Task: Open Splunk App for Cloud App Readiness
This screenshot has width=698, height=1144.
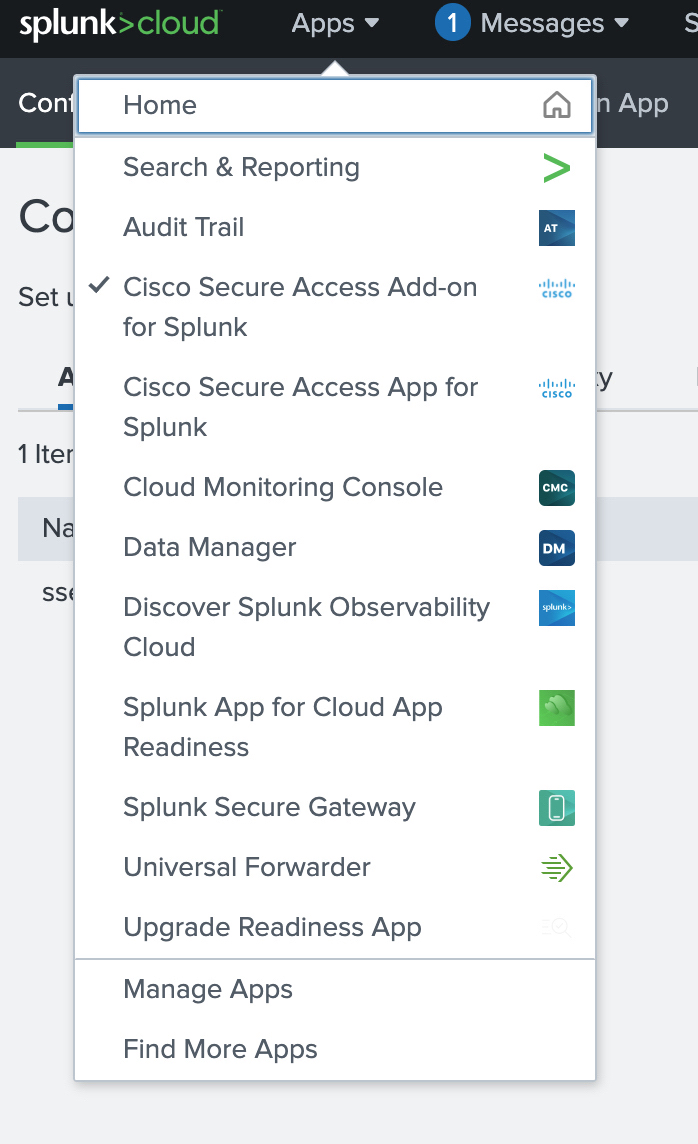Action: (x=282, y=727)
